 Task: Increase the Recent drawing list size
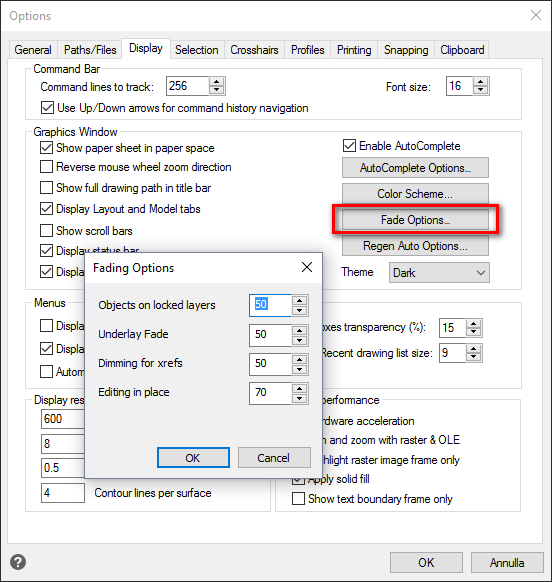pos(473,349)
